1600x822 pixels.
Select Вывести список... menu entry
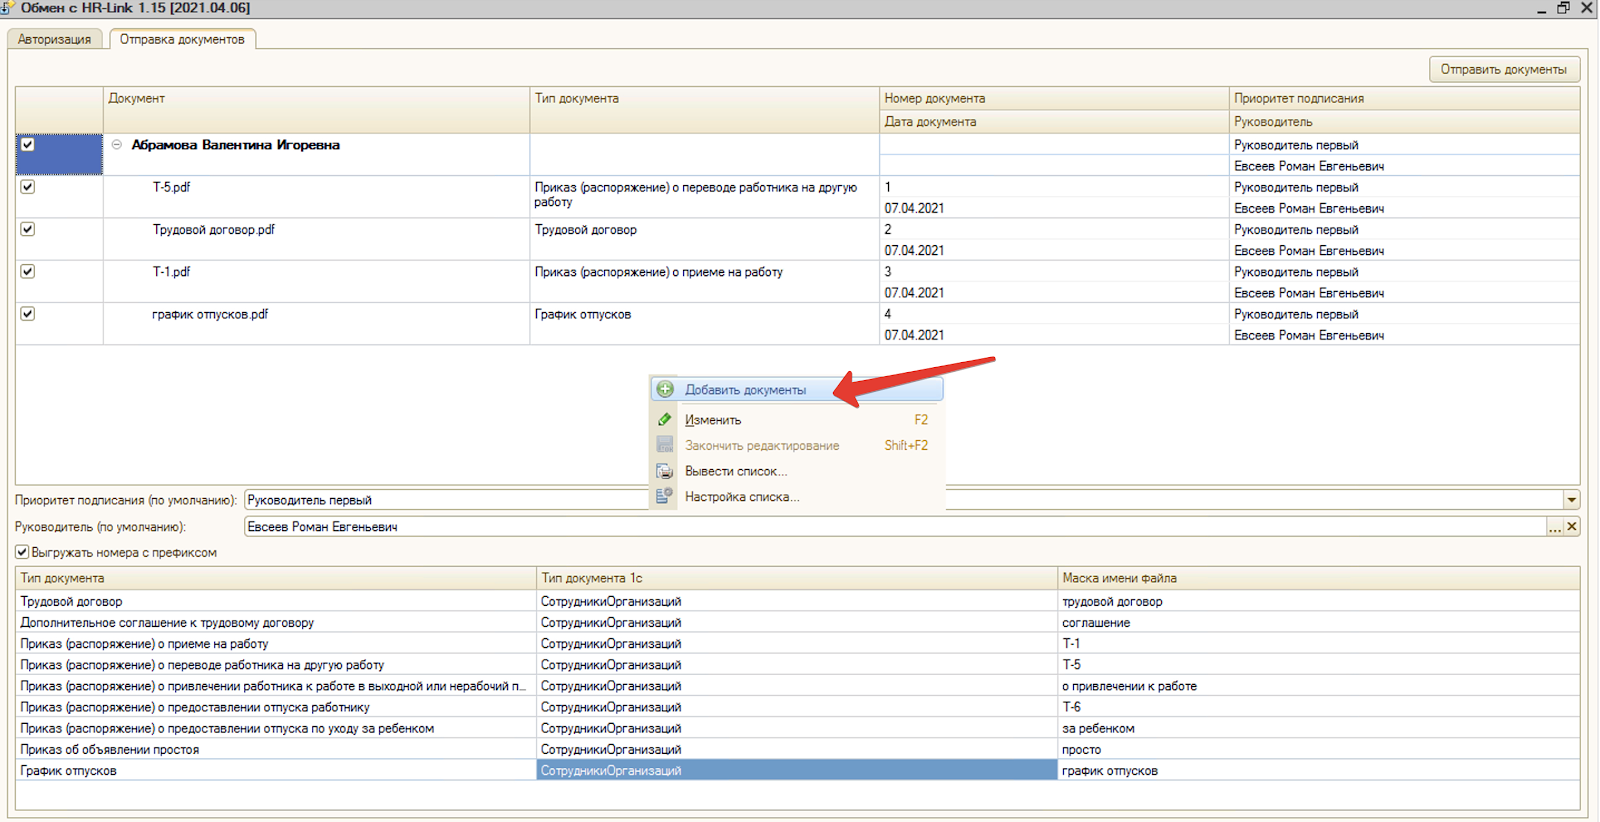[797, 471]
